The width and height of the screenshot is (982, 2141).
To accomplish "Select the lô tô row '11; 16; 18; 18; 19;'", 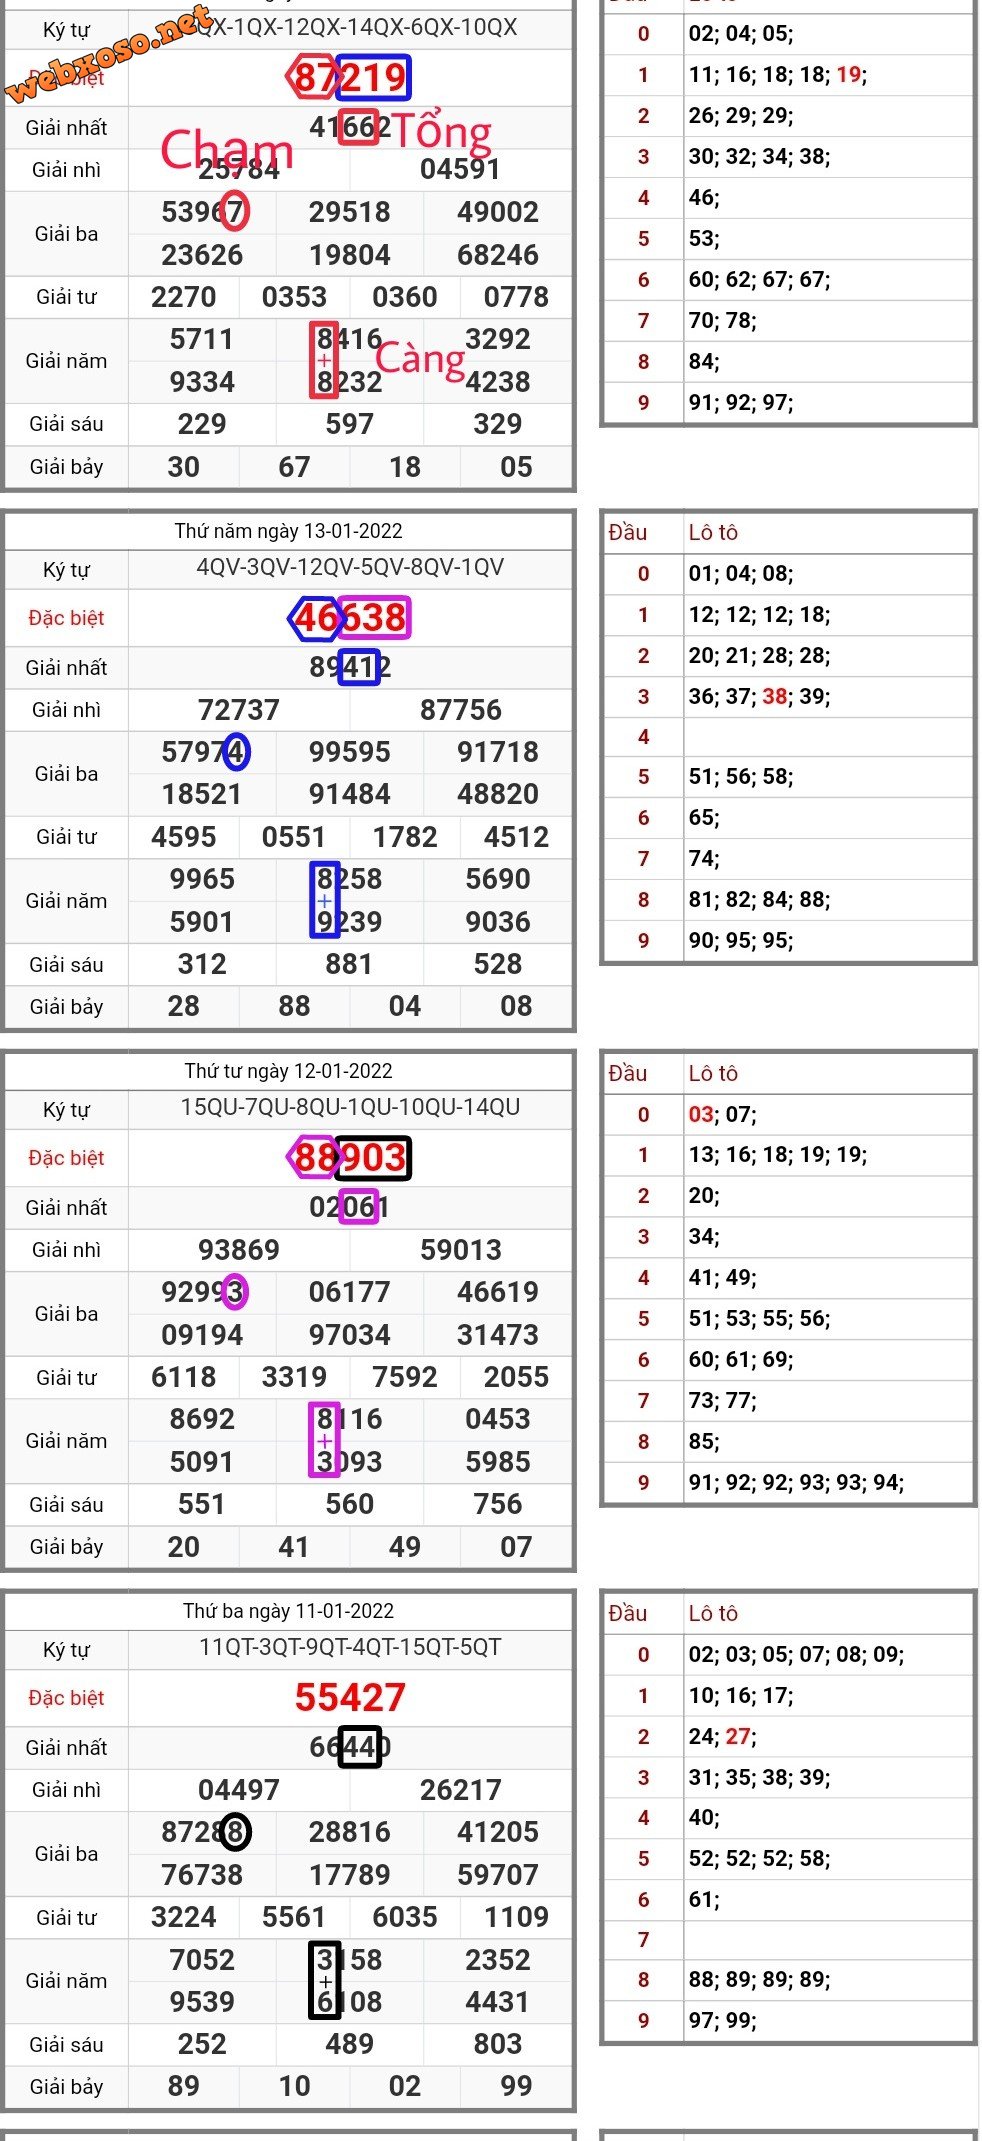I will (778, 75).
